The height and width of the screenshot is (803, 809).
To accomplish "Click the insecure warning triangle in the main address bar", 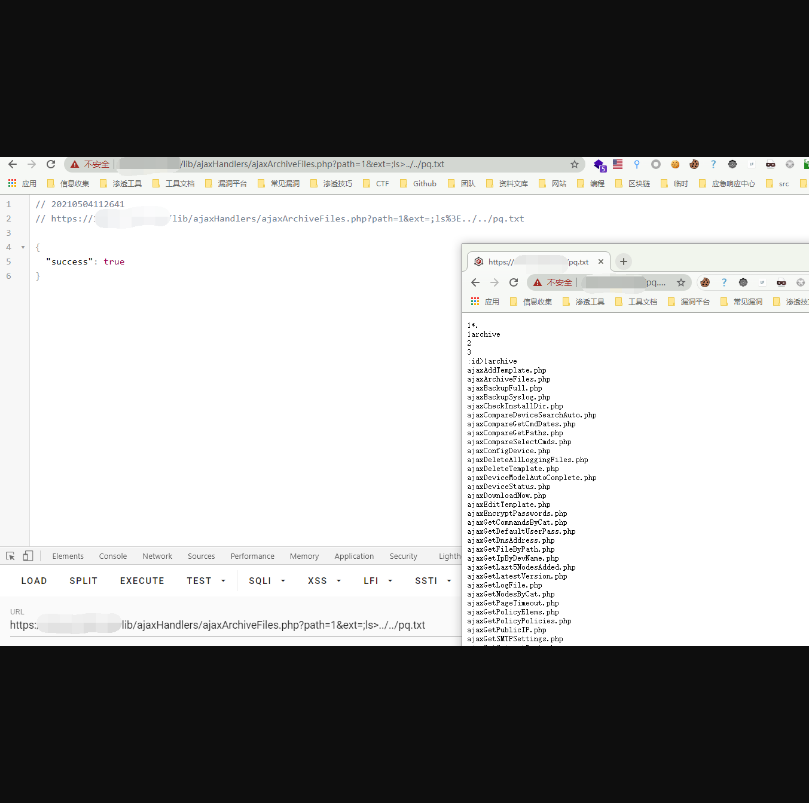I will pos(75,164).
